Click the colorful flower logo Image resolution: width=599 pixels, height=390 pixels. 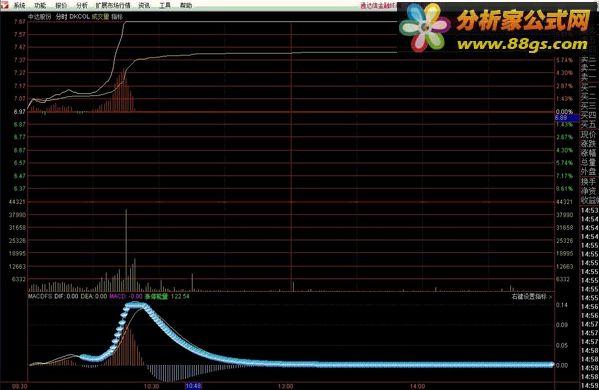tap(424, 28)
